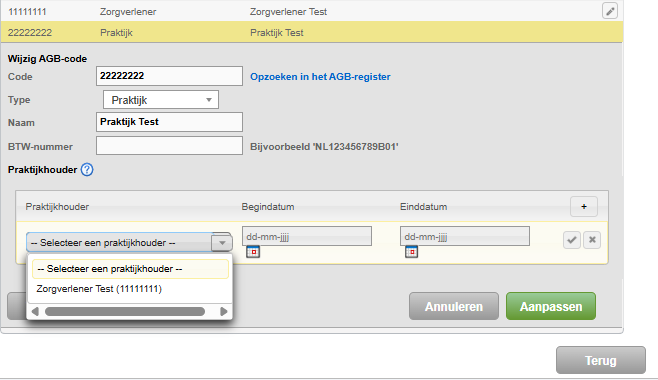Focus the Einddatum dd-mm-jjjj field
Screen dimensions: 658x380
(x=465, y=236)
